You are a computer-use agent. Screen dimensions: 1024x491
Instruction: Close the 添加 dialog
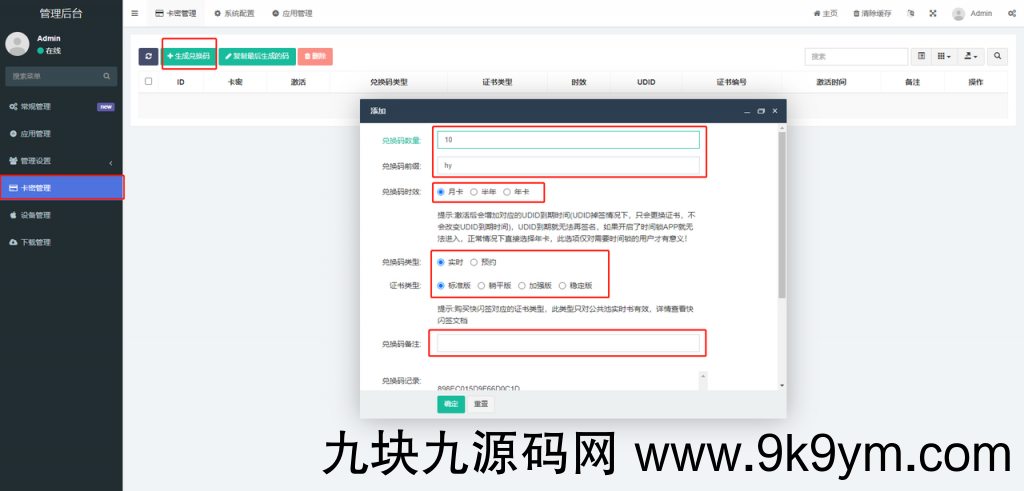point(775,111)
